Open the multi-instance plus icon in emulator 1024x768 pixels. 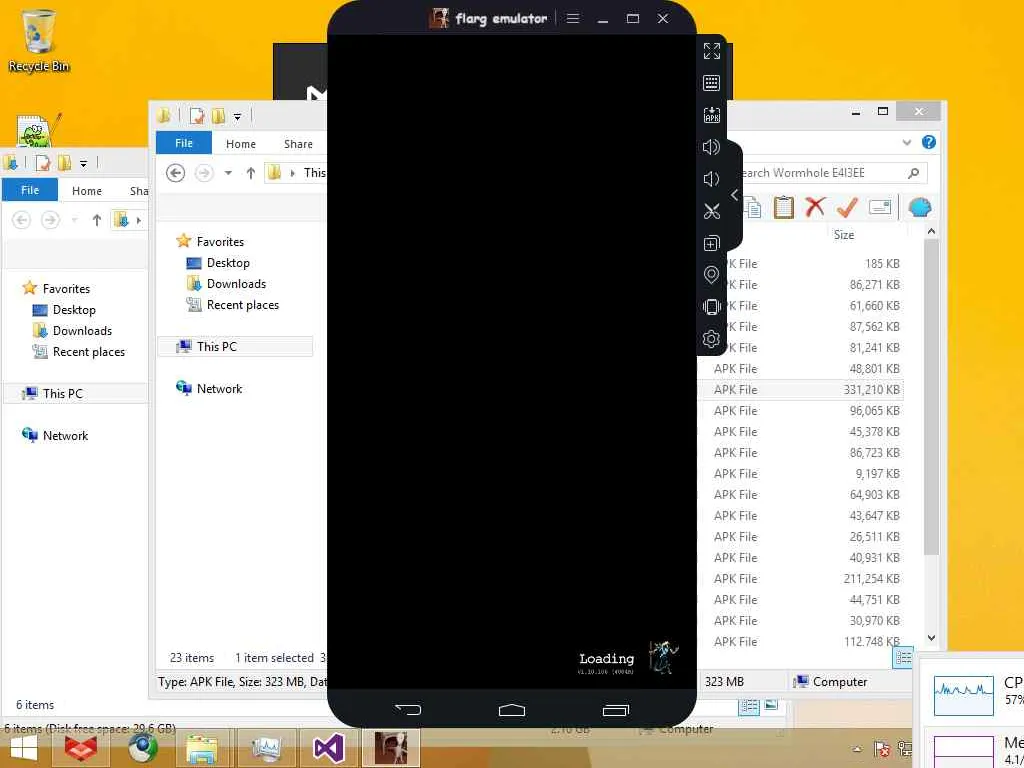pyautogui.click(x=711, y=243)
